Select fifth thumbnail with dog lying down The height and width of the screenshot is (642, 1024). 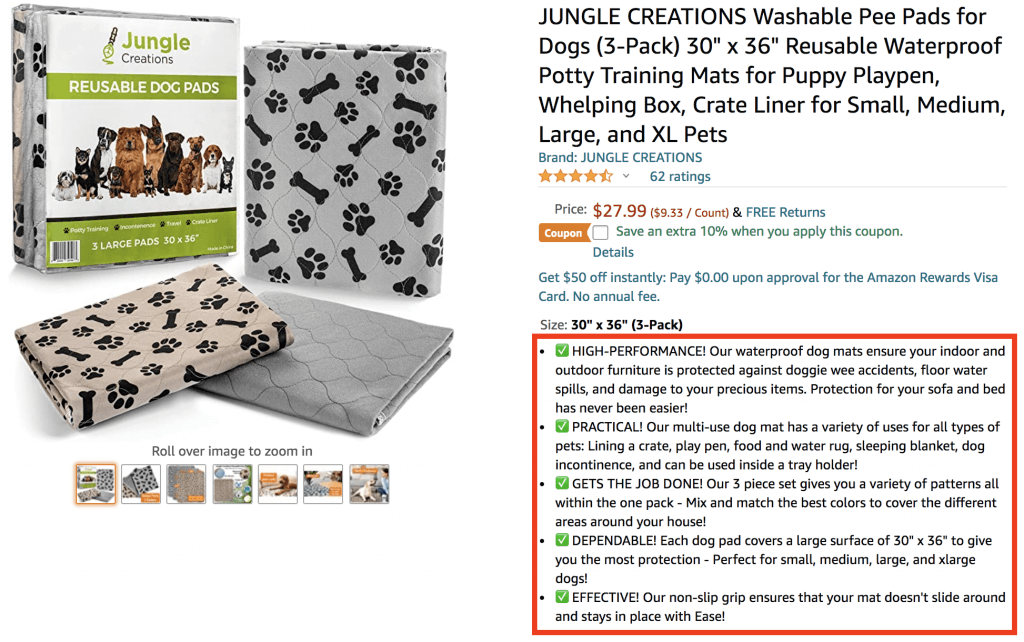point(278,484)
